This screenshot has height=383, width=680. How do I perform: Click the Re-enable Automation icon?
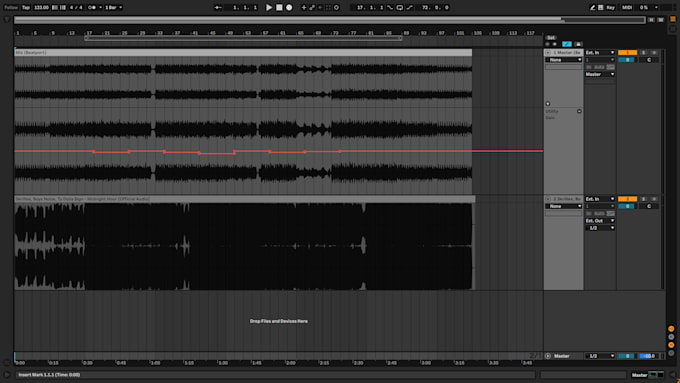pos(320,7)
